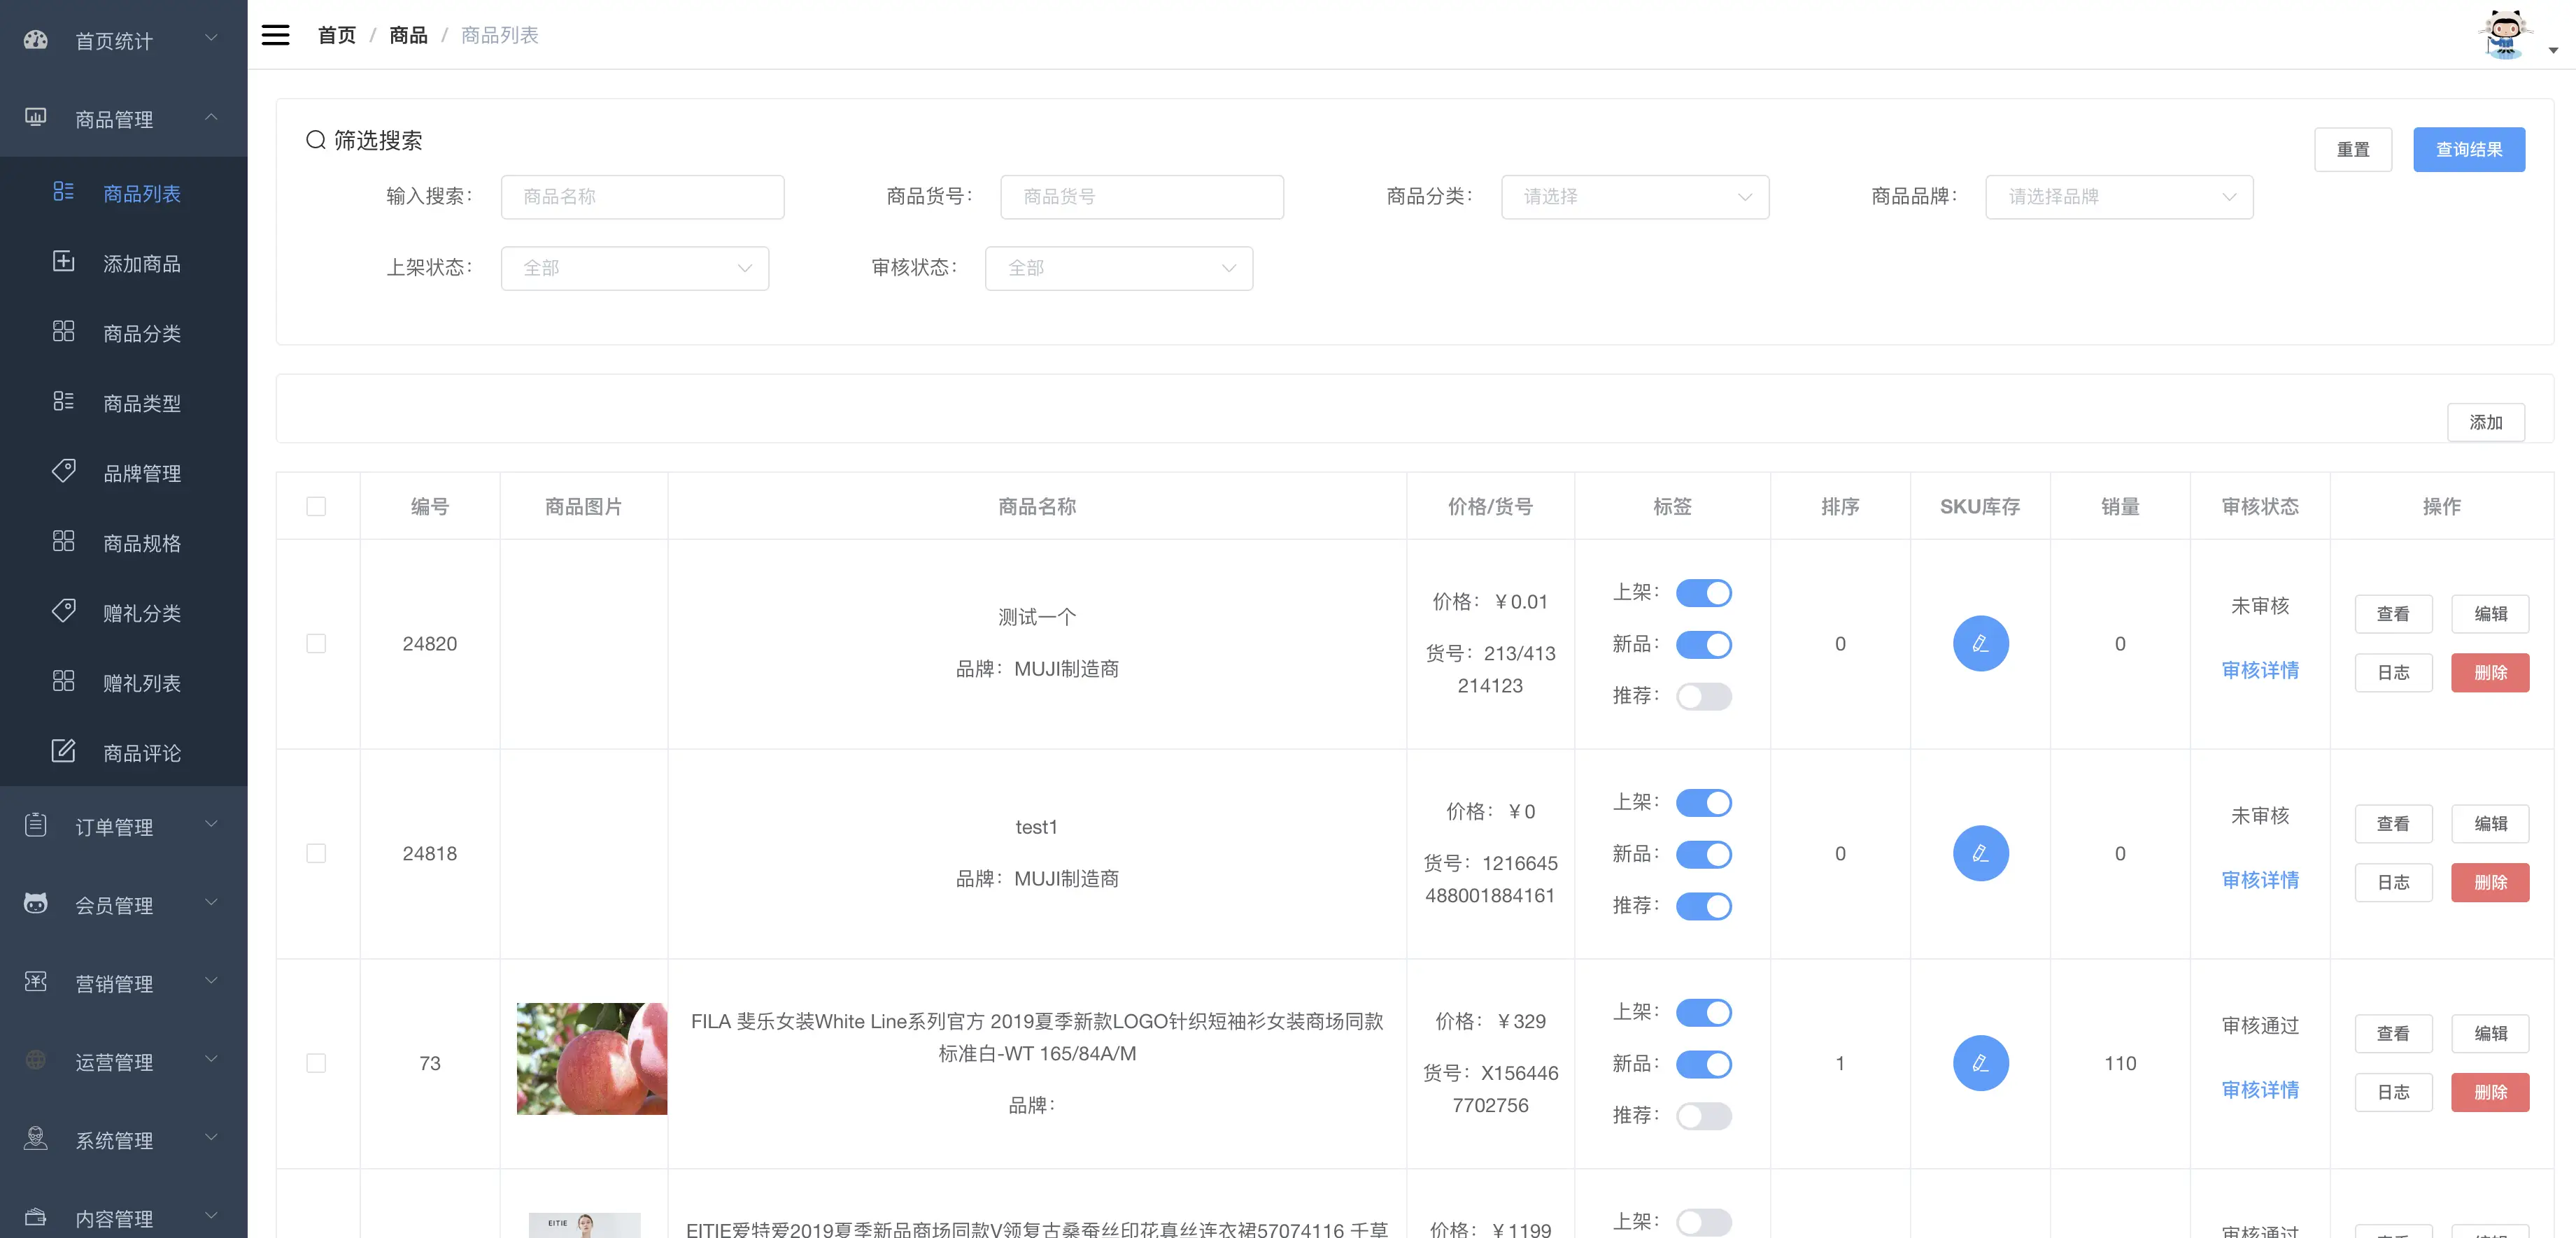Edit SKU stock for product 73
Viewport: 2576px width, 1238px height.
point(1980,1064)
